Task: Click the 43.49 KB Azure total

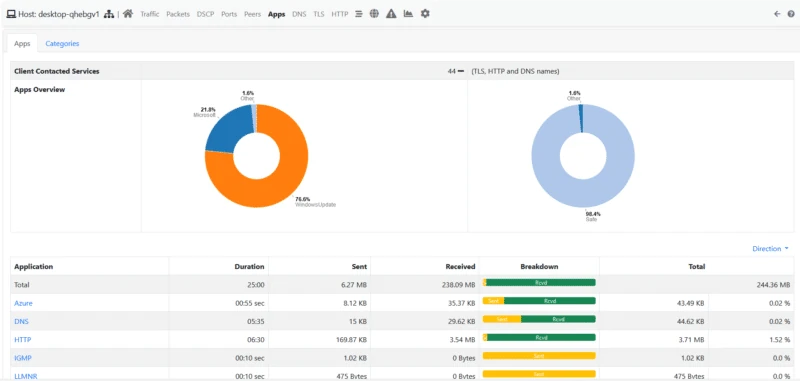Action: coord(691,303)
